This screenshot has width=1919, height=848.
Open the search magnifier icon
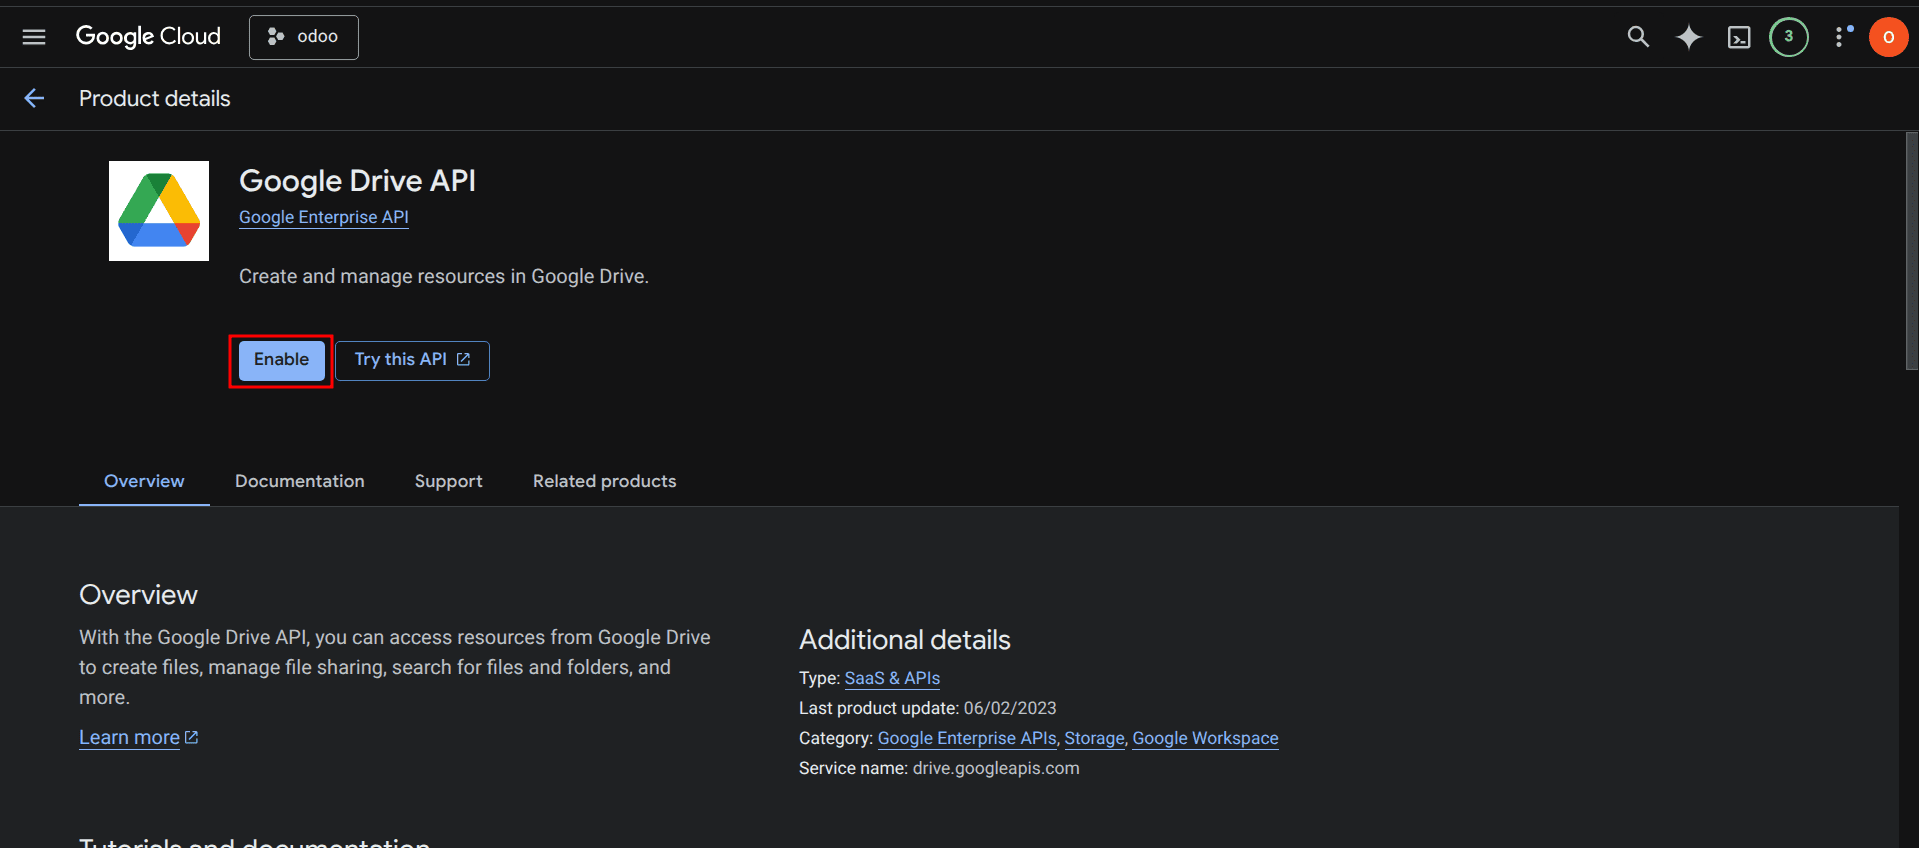click(x=1638, y=37)
